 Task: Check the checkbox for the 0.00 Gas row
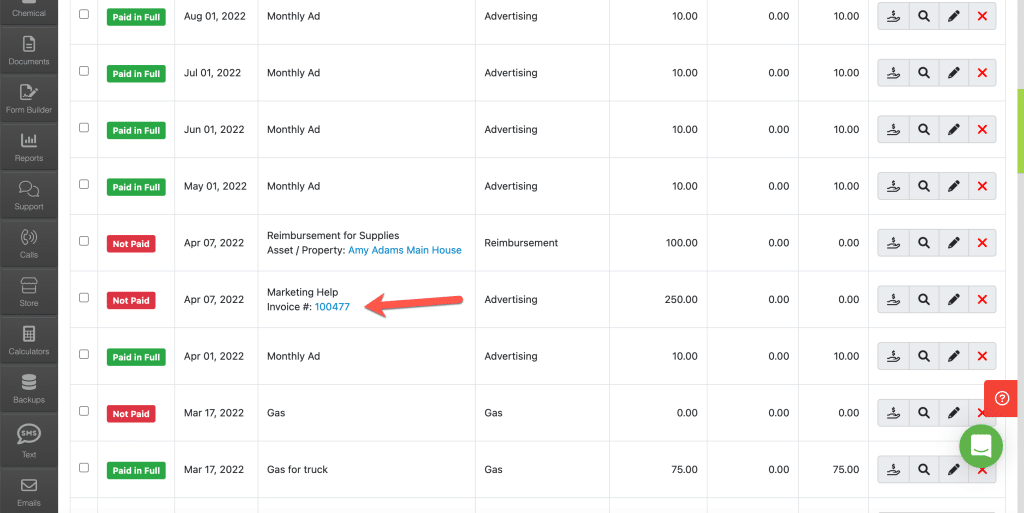[x=84, y=411]
